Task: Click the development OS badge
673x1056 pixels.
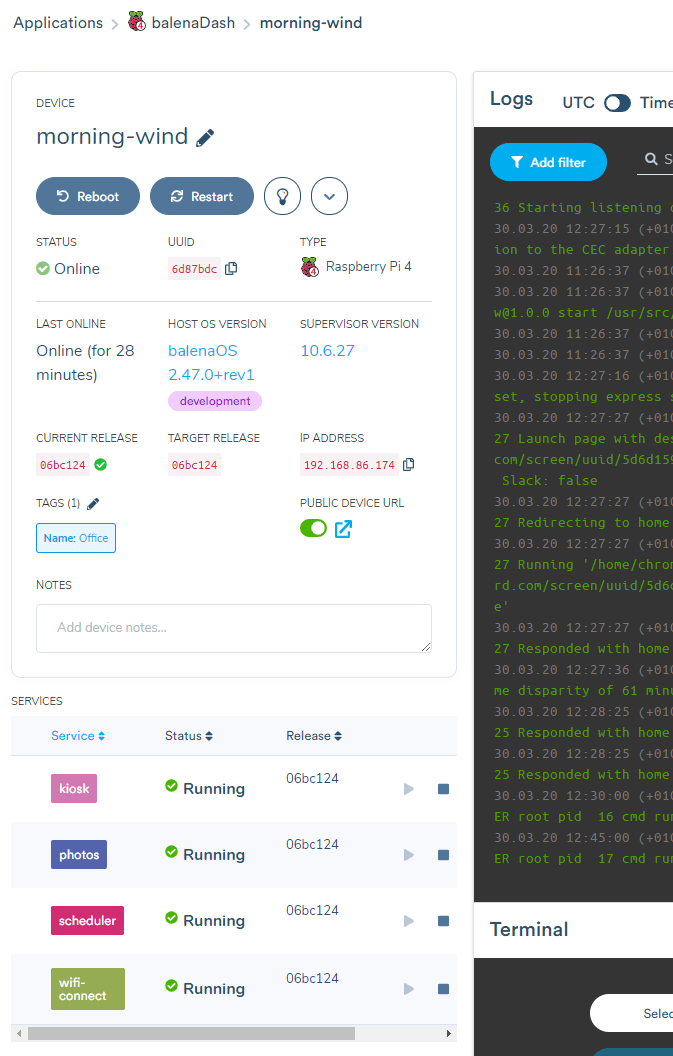Action: point(215,401)
